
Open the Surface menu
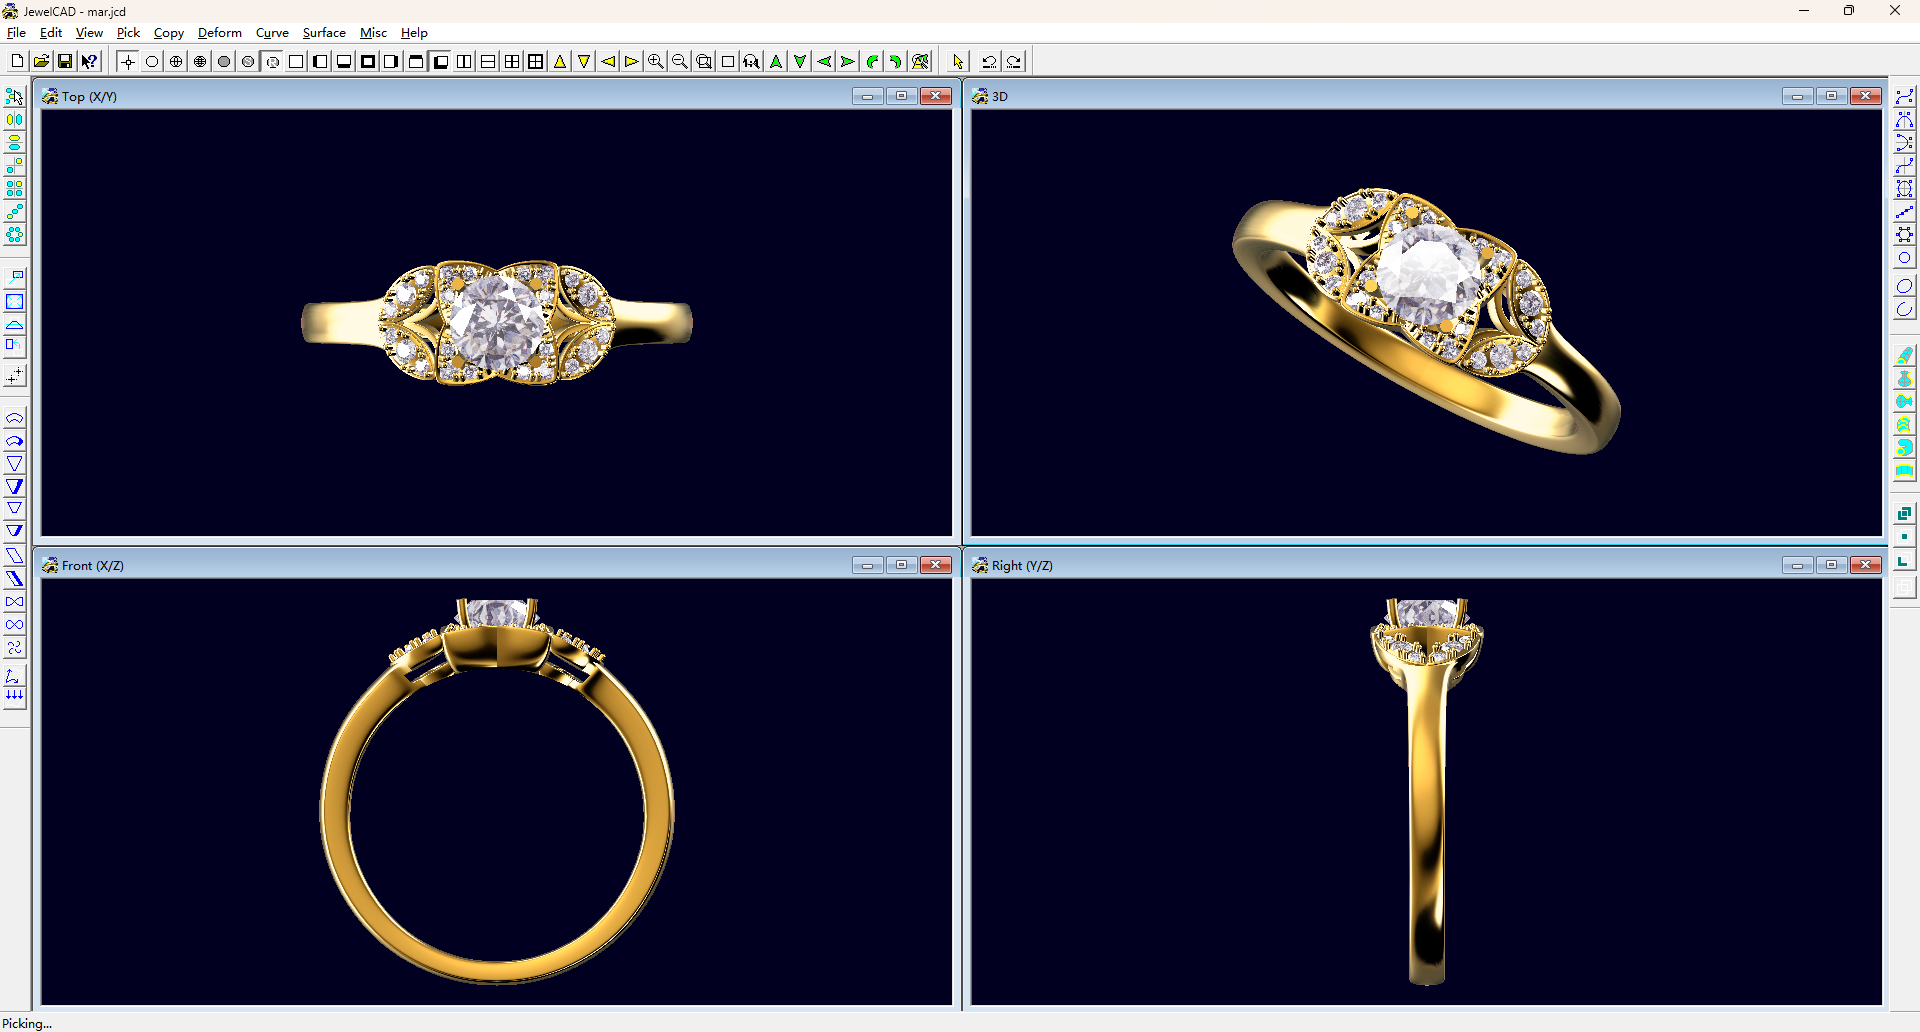(324, 33)
